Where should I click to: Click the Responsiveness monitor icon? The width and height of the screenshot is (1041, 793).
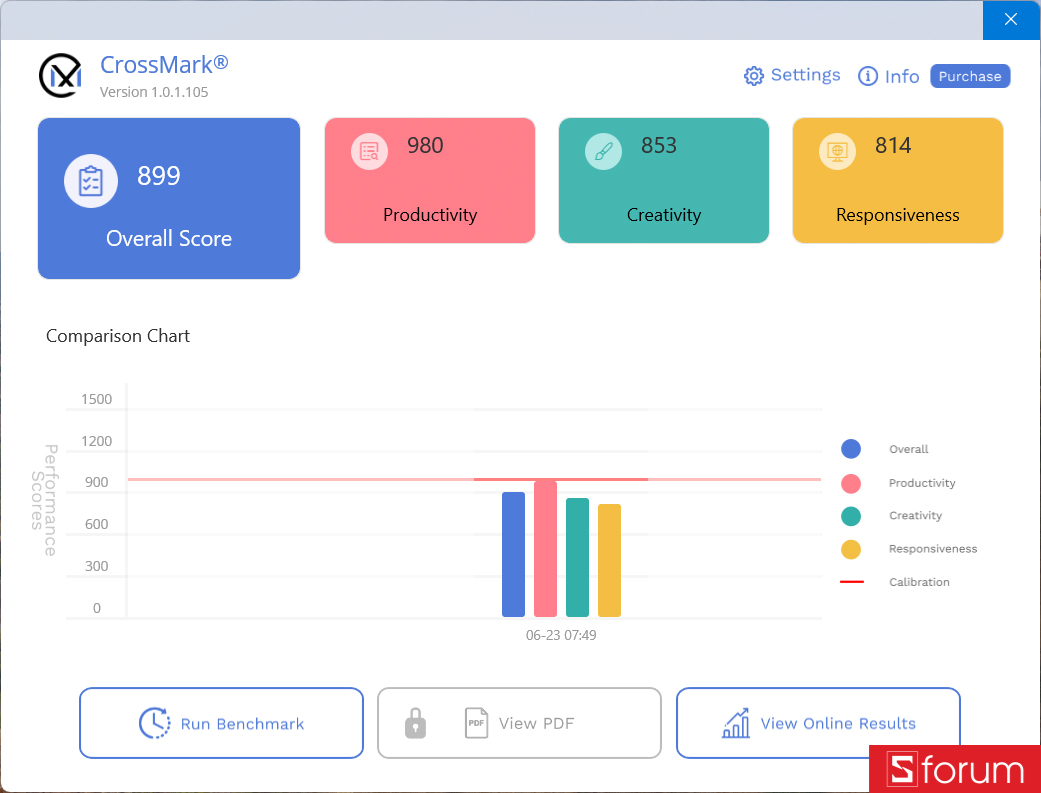click(837, 151)
